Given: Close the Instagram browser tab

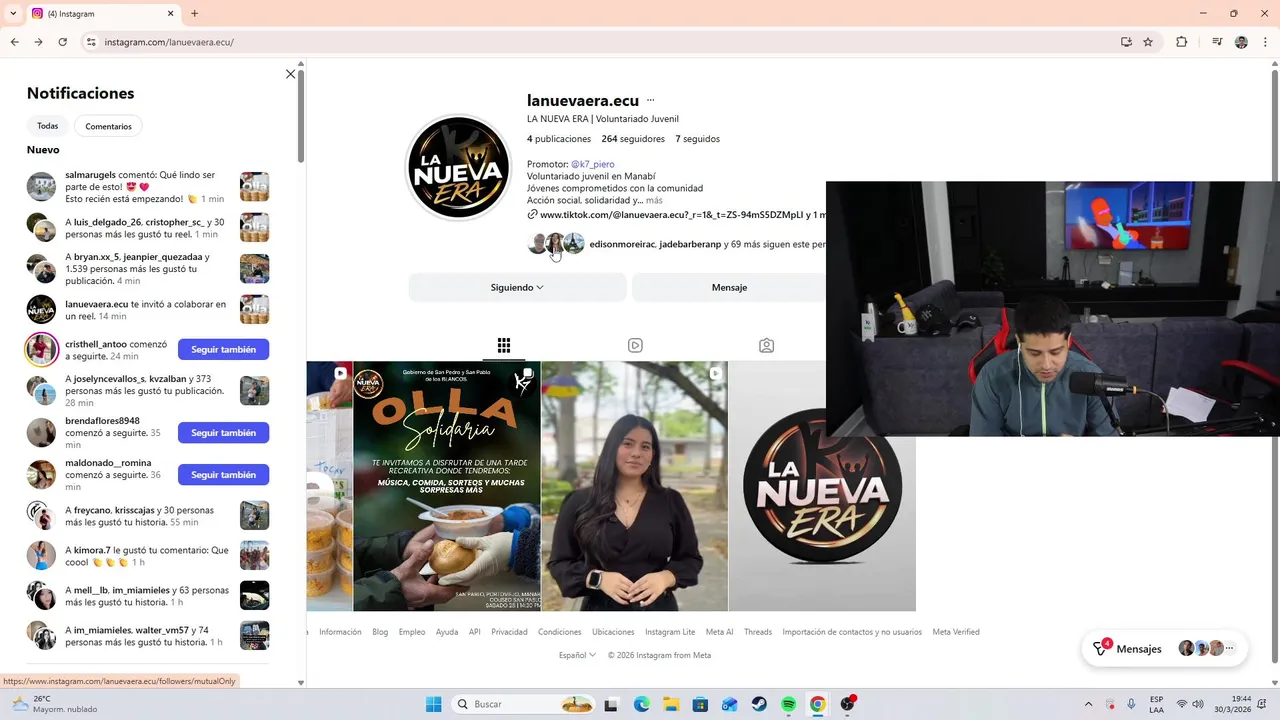Looking at the screenshot, I should click(x=170, y=14).
